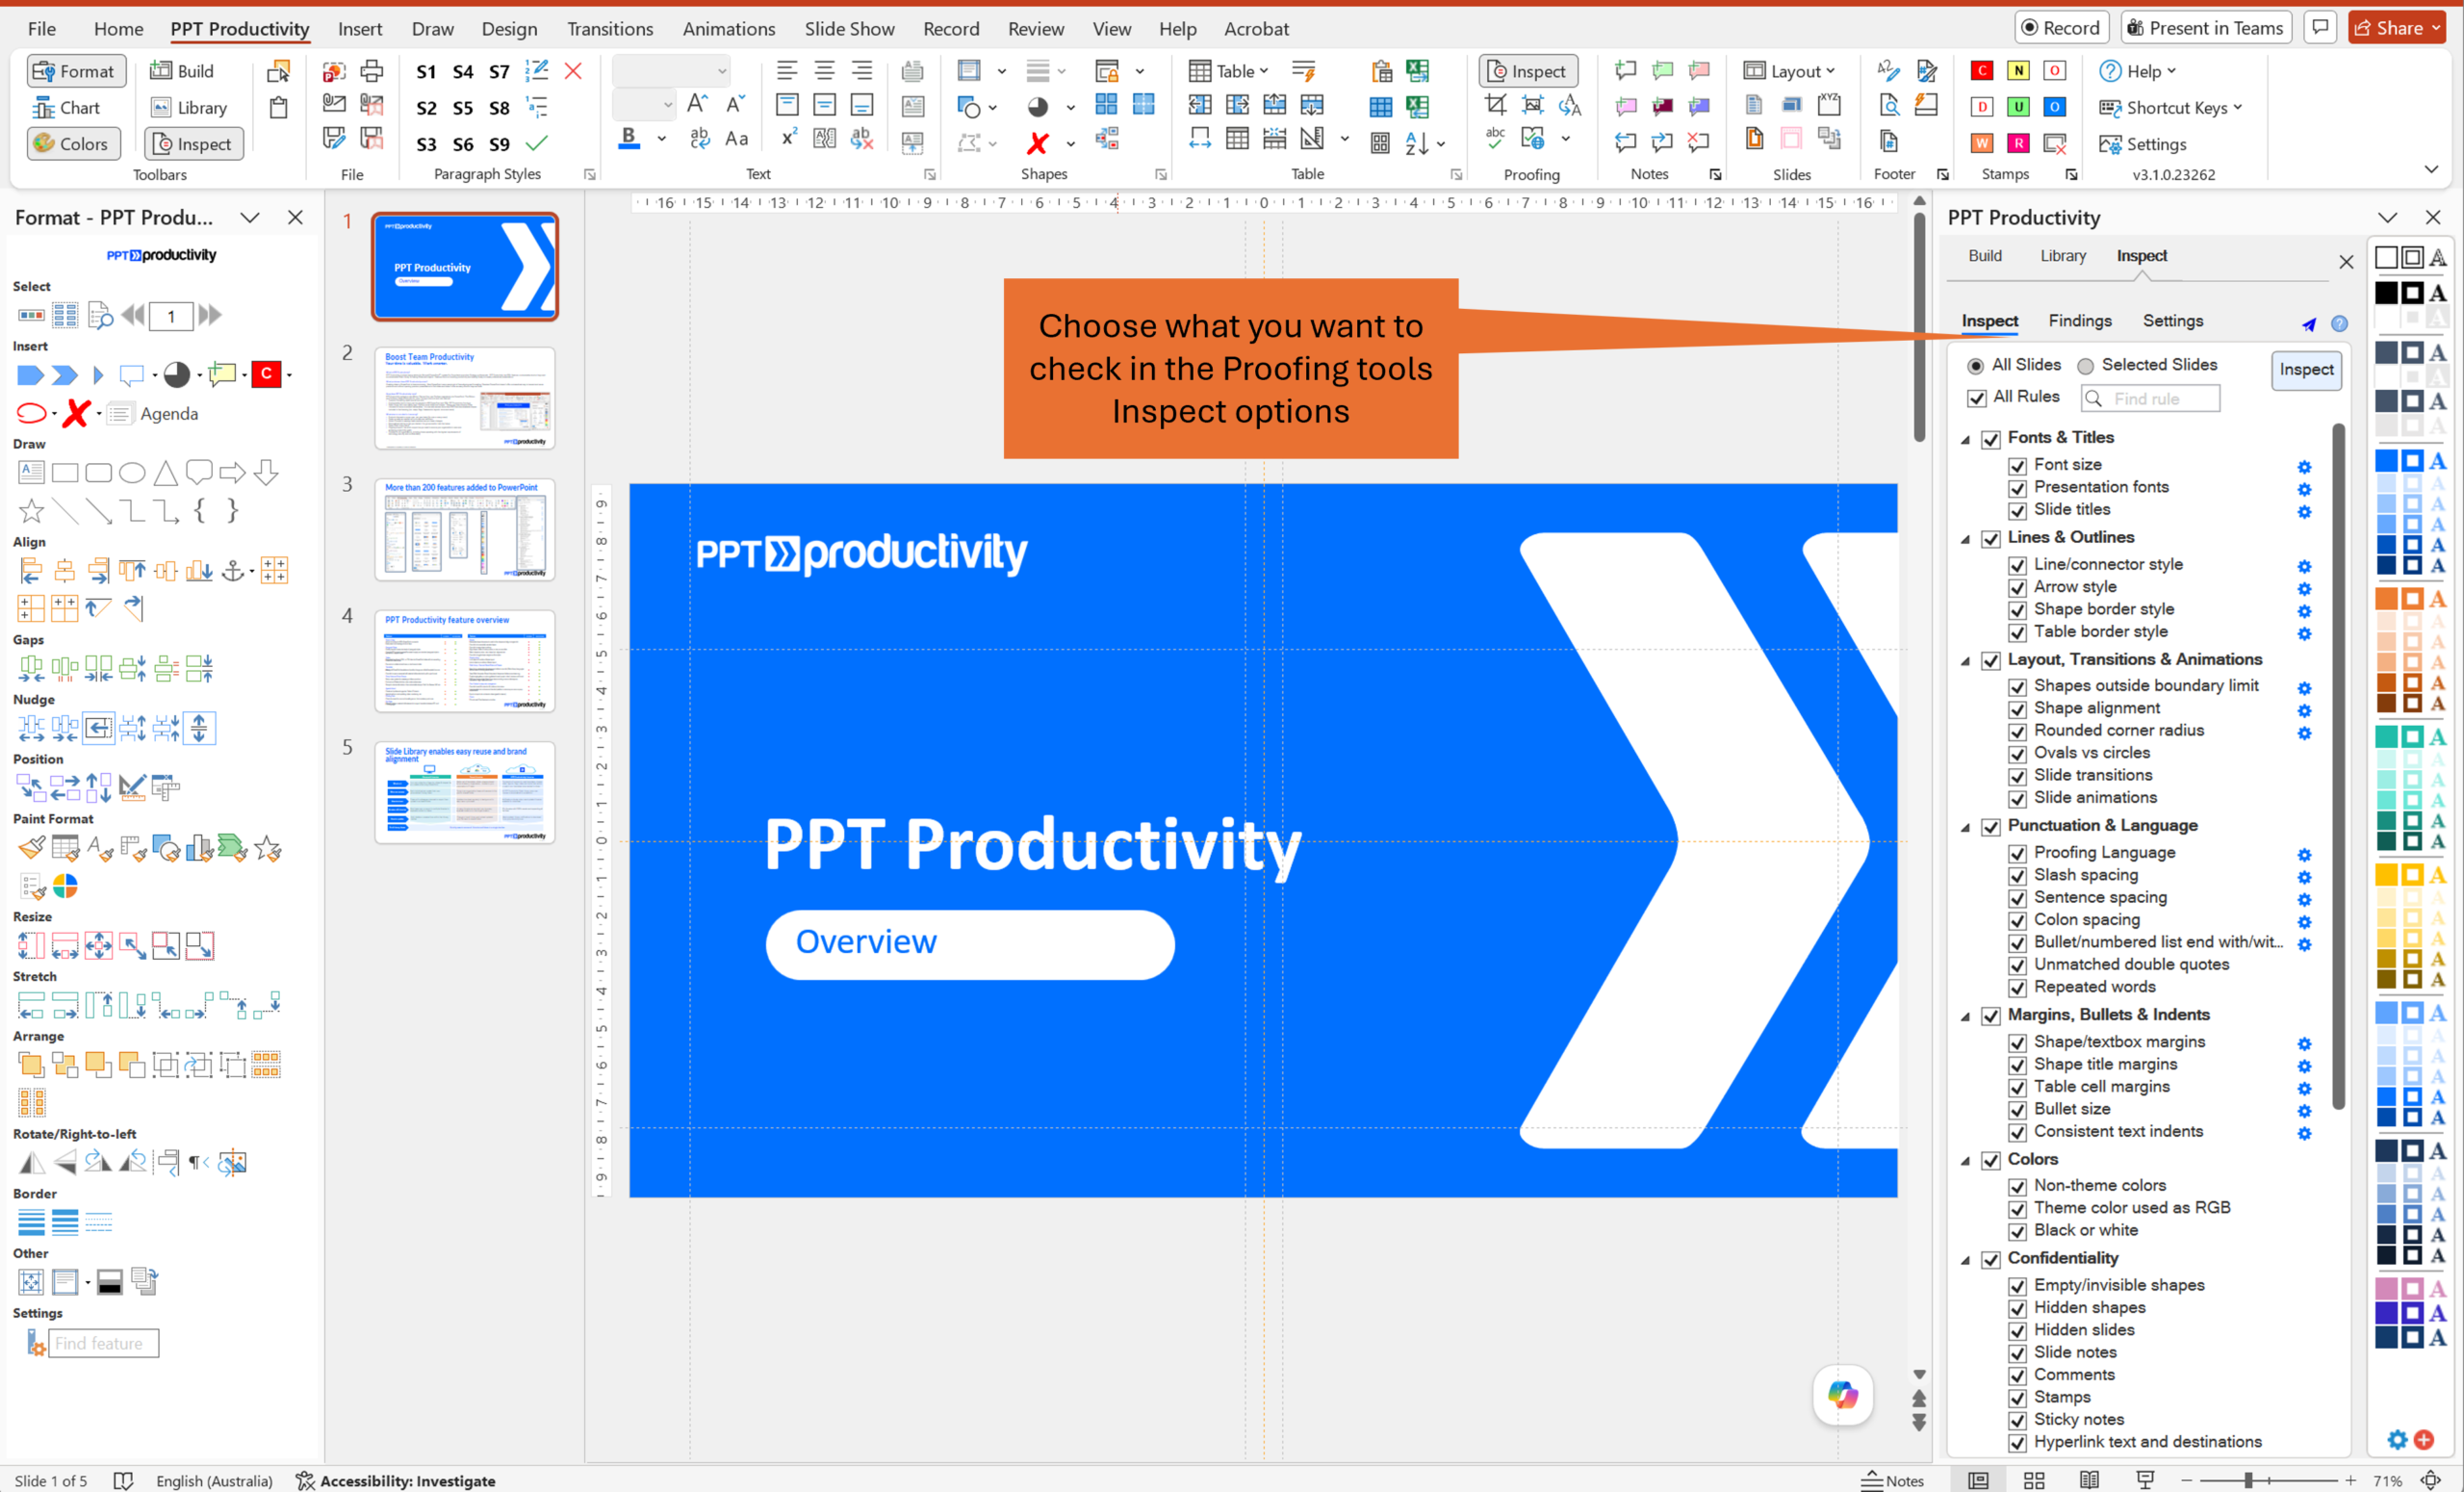Screen dimensions: 2464x1492
Task: Switch to the Findings tab
Action: click(2079, 320)
